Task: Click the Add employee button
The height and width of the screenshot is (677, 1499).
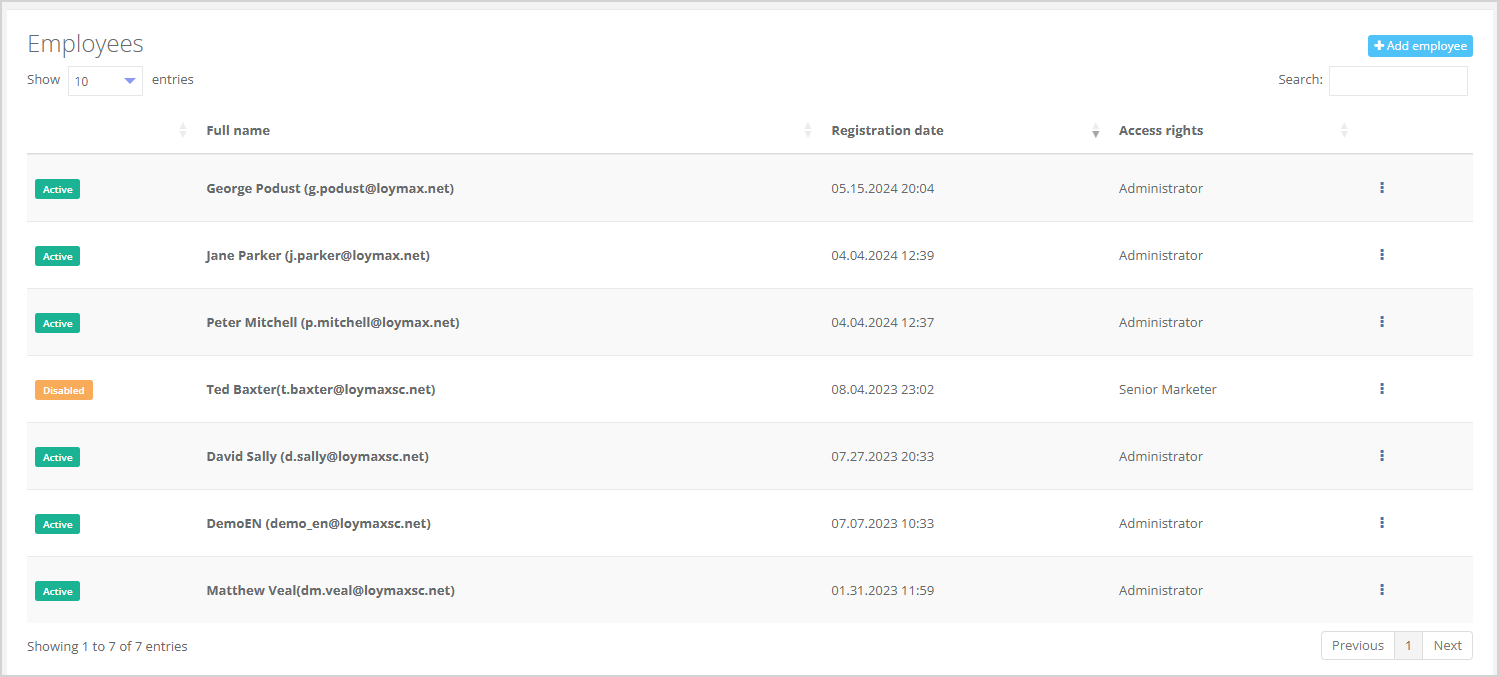Action: click(1419, 46)
